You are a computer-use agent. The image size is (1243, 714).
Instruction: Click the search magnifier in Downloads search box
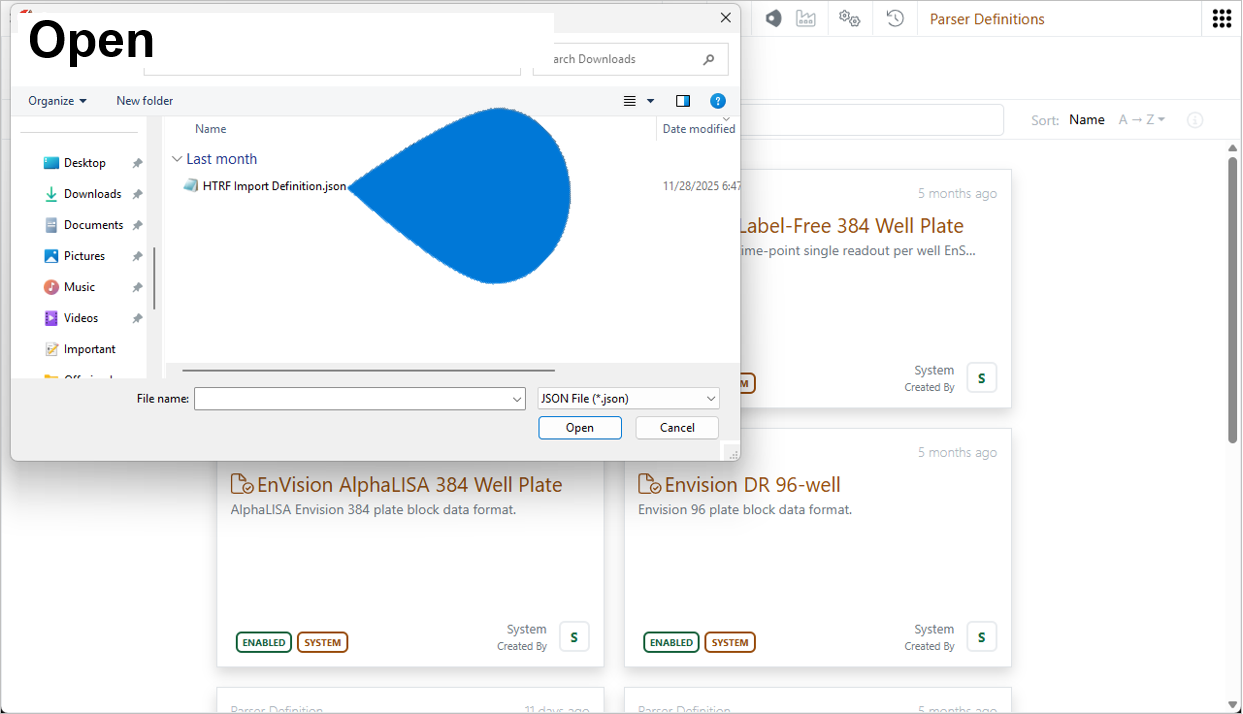click(x=709, y=60)
